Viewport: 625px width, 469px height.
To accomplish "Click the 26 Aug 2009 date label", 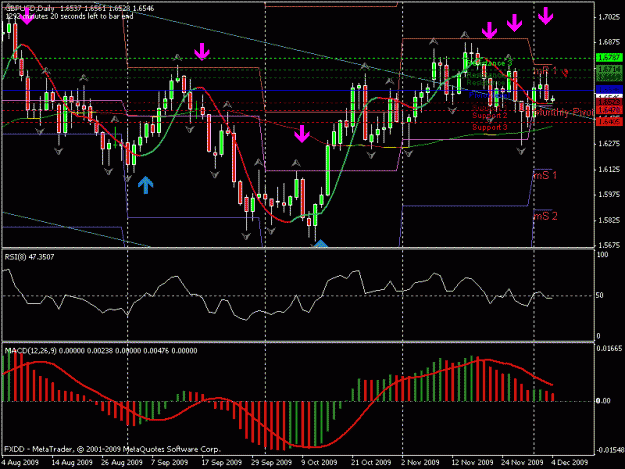I will click(122, 462).
